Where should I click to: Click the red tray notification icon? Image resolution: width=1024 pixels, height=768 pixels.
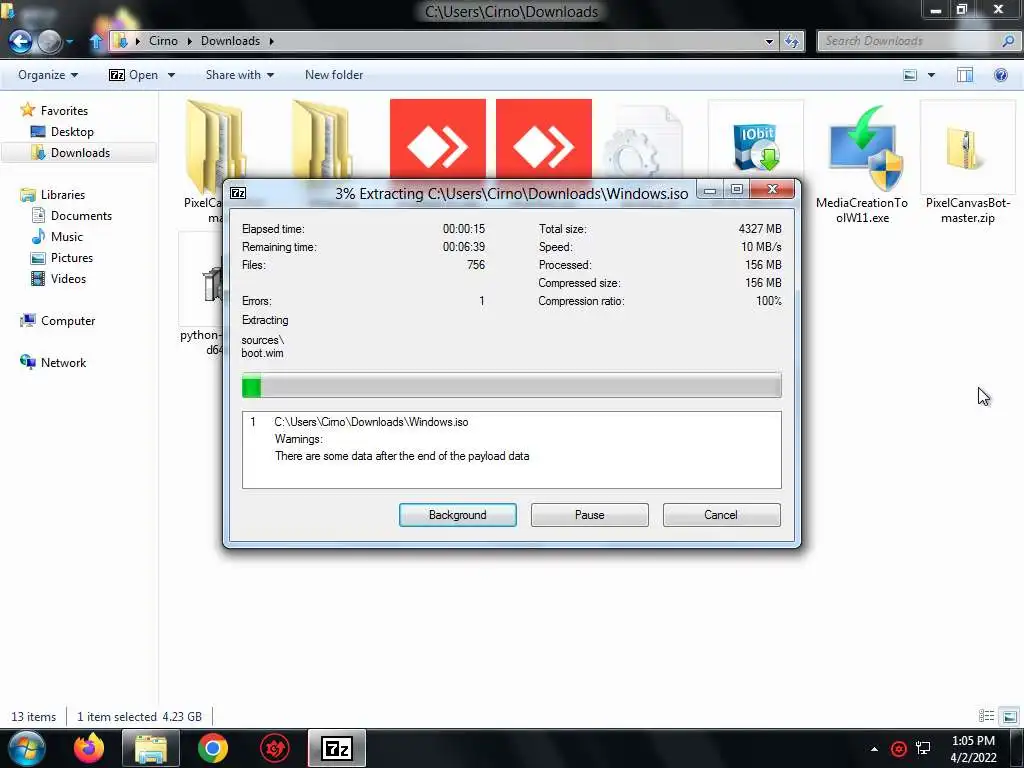click(x=899, y=748)
